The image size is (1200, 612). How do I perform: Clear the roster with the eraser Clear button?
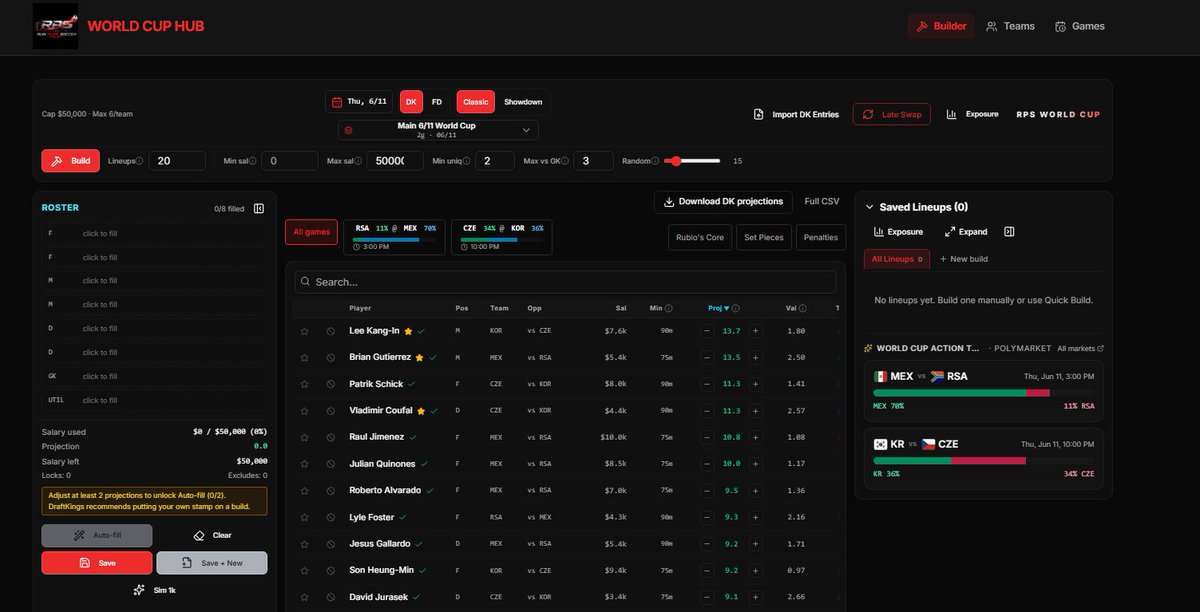pos(212,536)
